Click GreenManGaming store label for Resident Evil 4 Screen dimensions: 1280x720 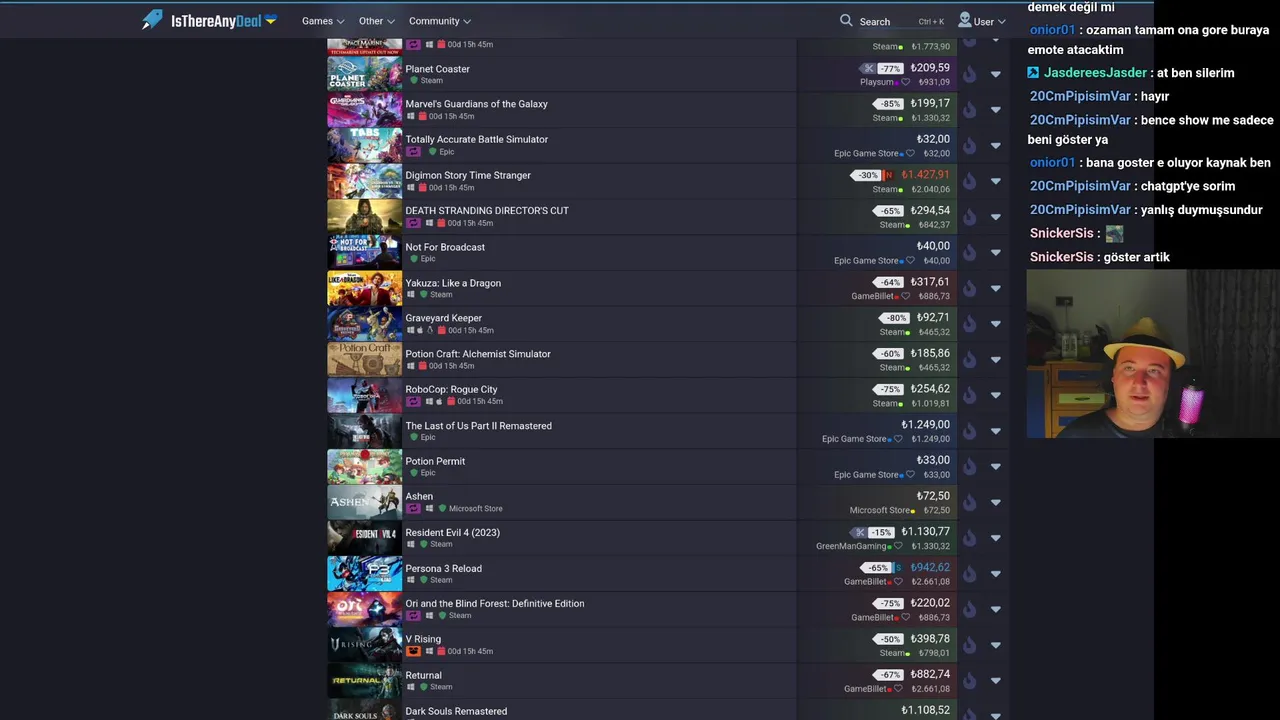pos(852,546)
